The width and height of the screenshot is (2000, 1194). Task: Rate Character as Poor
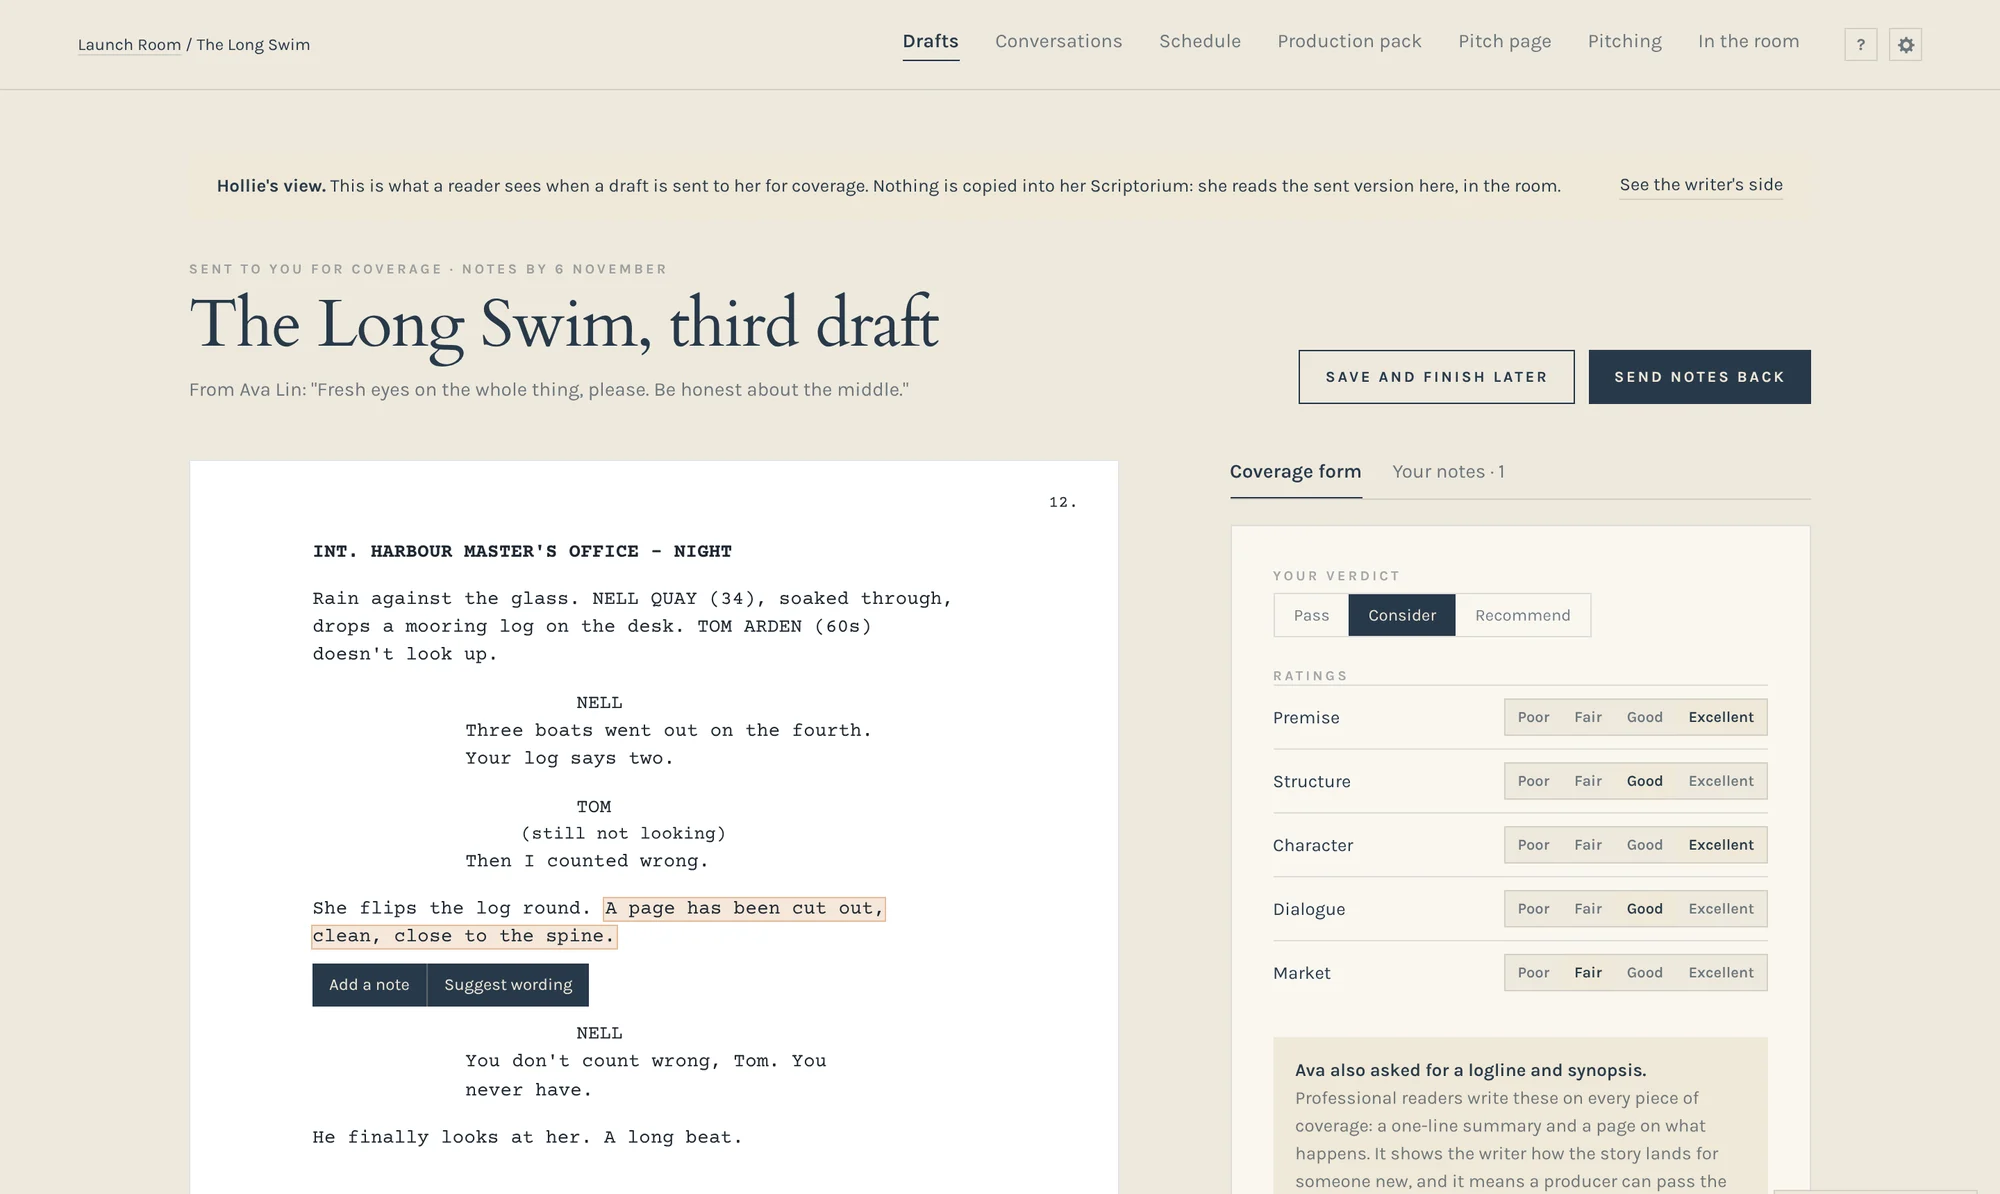click(x=1533, y=845)
